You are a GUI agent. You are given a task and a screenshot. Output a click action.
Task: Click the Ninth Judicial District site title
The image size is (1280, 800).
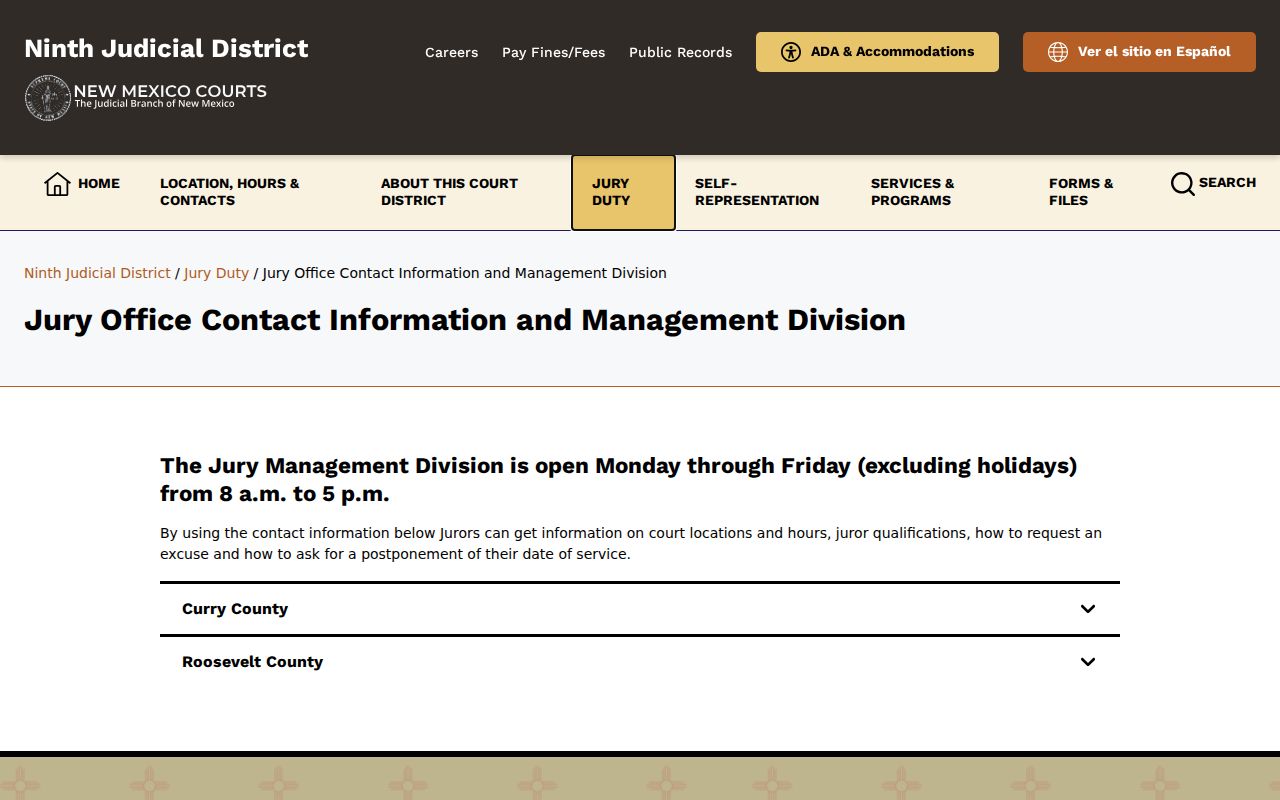[x=166, y=48]
